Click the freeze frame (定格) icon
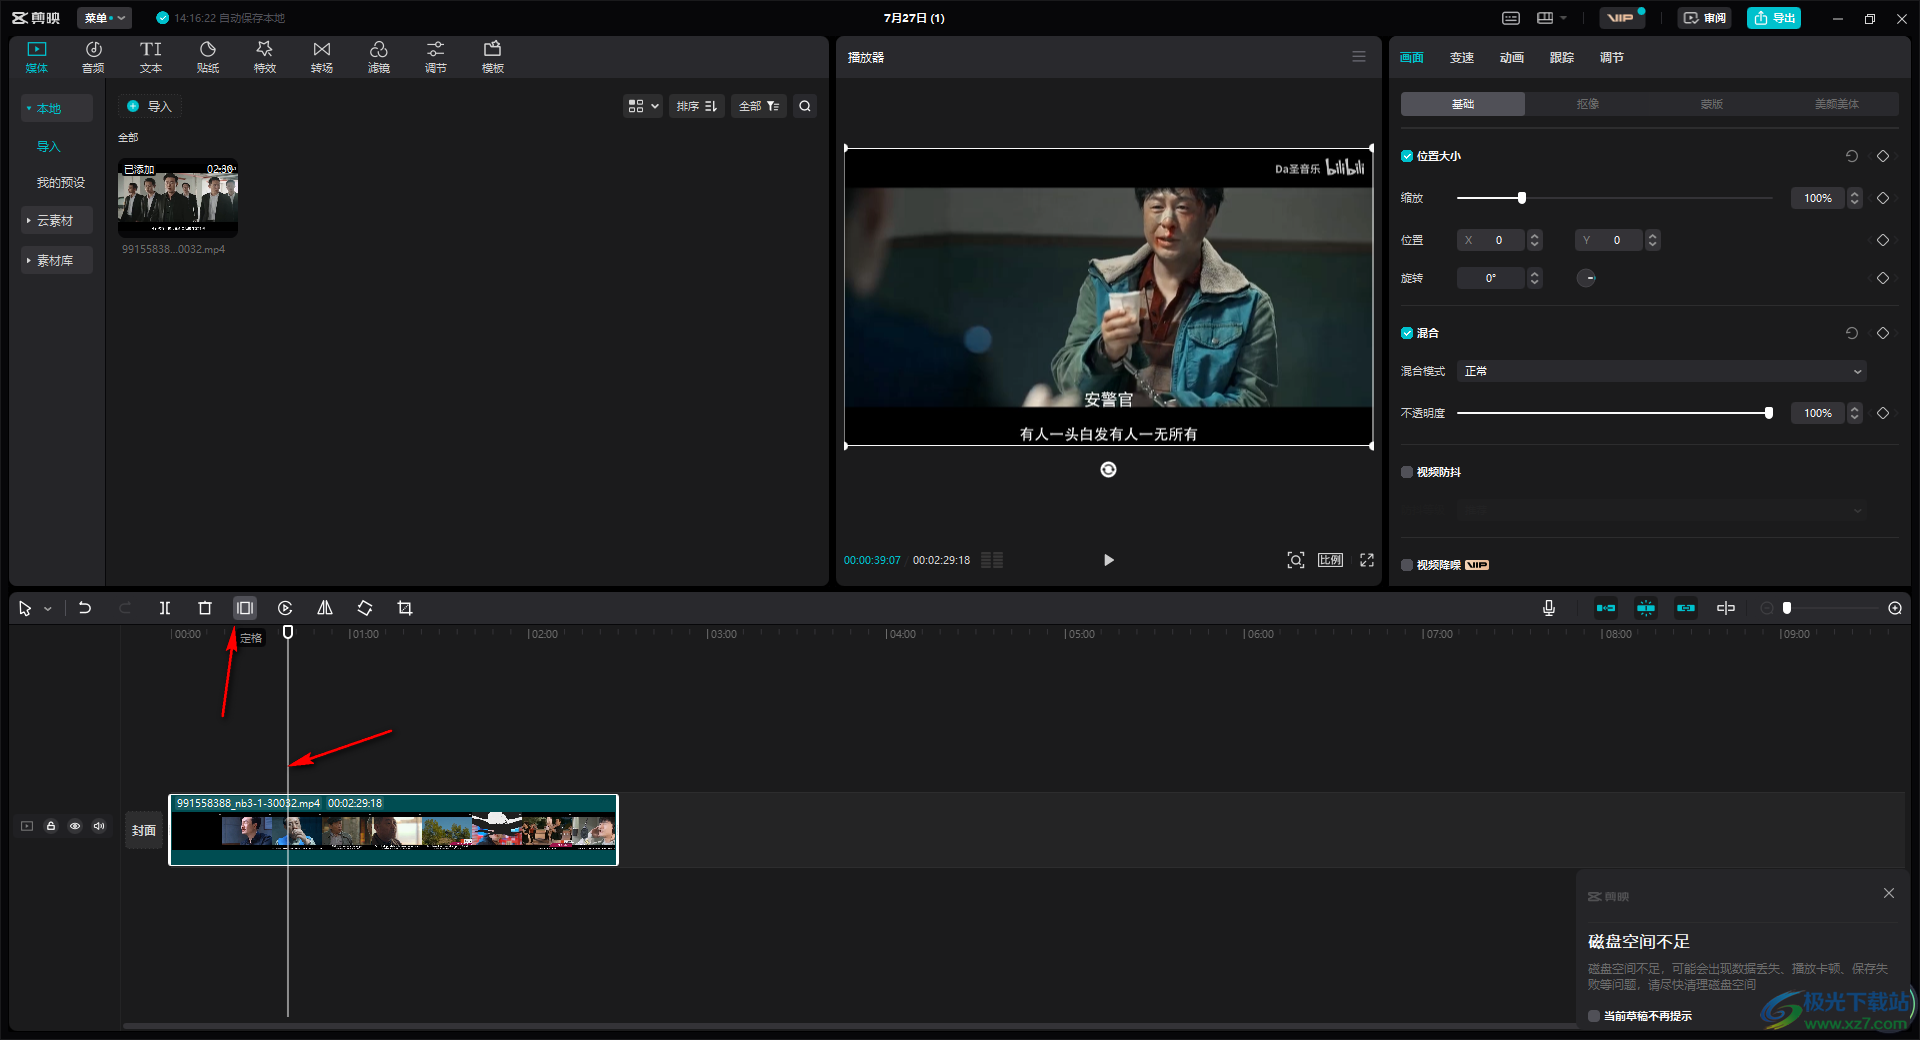 [245, 608]
